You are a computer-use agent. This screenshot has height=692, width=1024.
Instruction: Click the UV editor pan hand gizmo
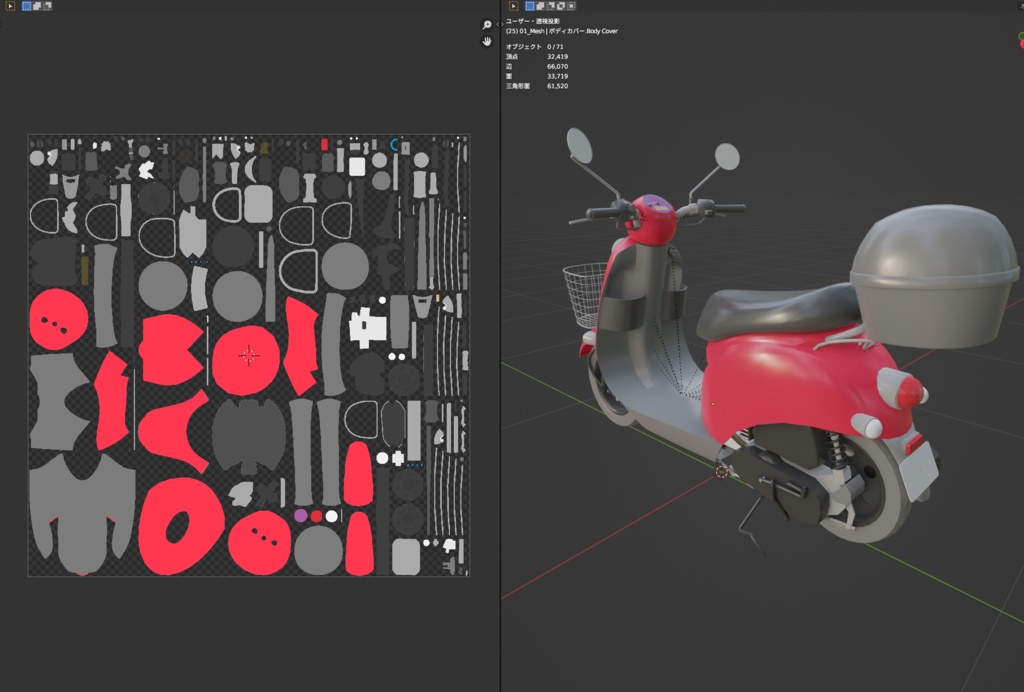(487, 41)
